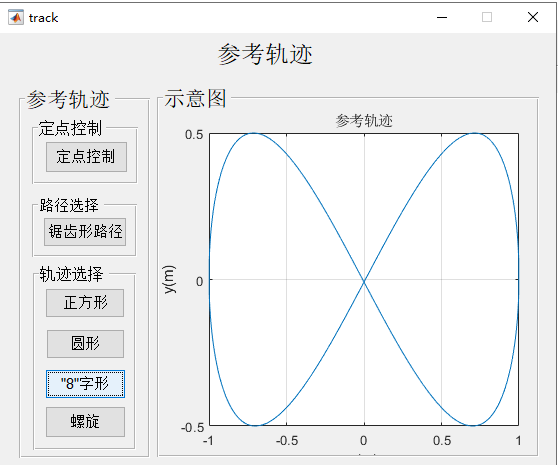
Task: Click the 定点控制 group label
Action: click(70, 128)
